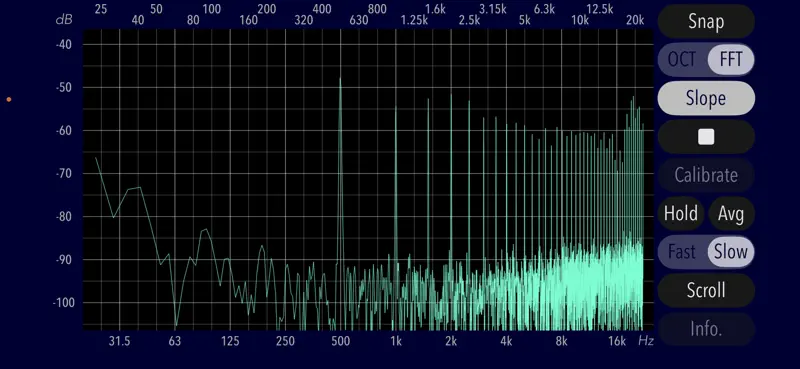The width and height of the screenshot is (800, 369).
Task: Set response speed to Slow
Action: click(x=731, y=252)
